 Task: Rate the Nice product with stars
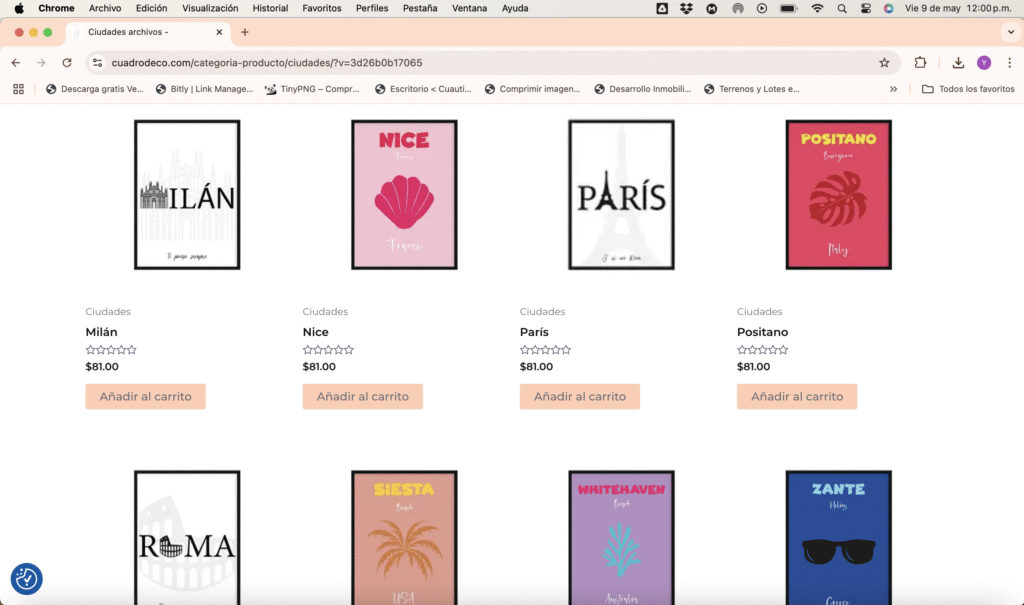point(328,350)
